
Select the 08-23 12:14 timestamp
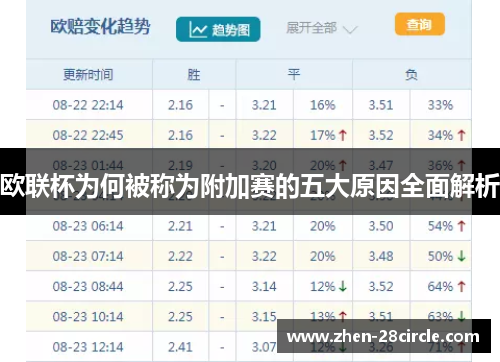pos(88,347)
